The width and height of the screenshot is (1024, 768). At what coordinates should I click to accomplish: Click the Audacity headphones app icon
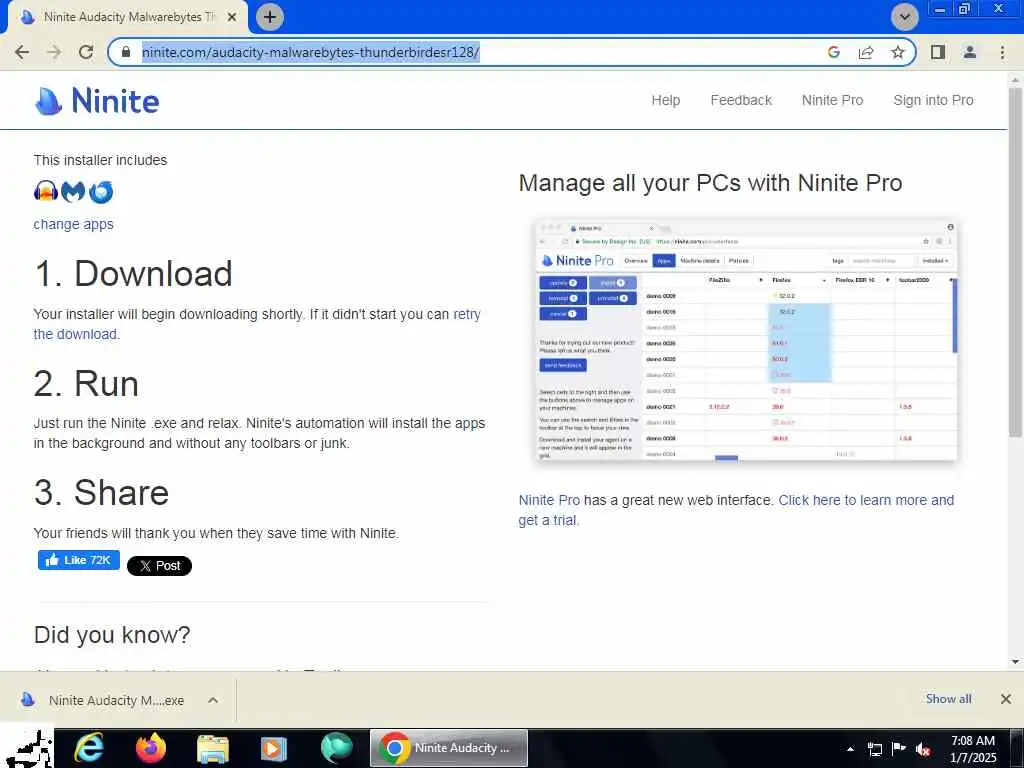[x=46, y=191]
